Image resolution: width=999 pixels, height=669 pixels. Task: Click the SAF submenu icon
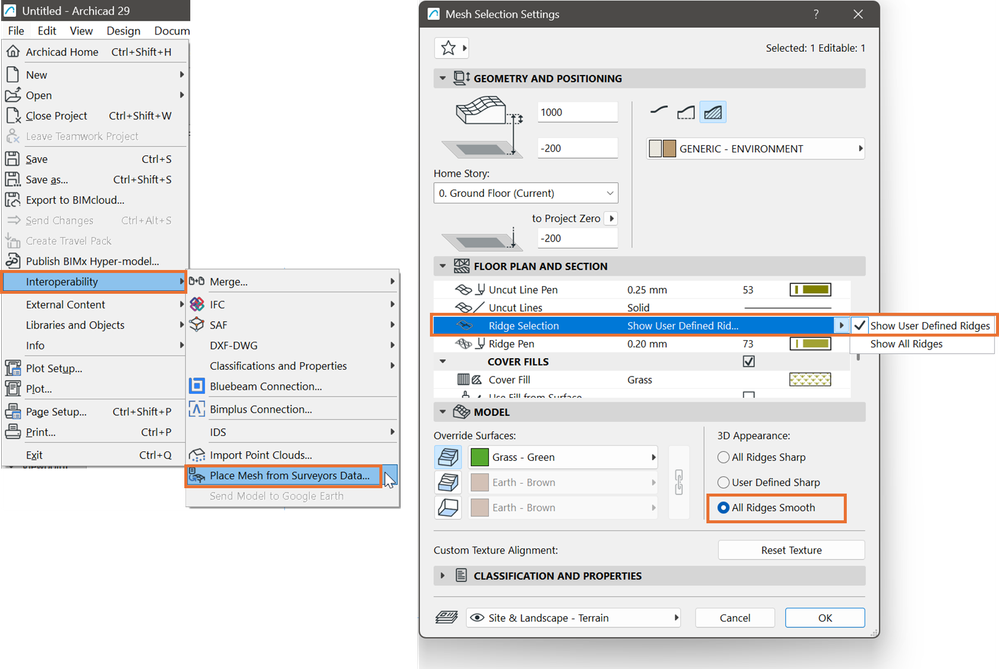click(198, 324)
